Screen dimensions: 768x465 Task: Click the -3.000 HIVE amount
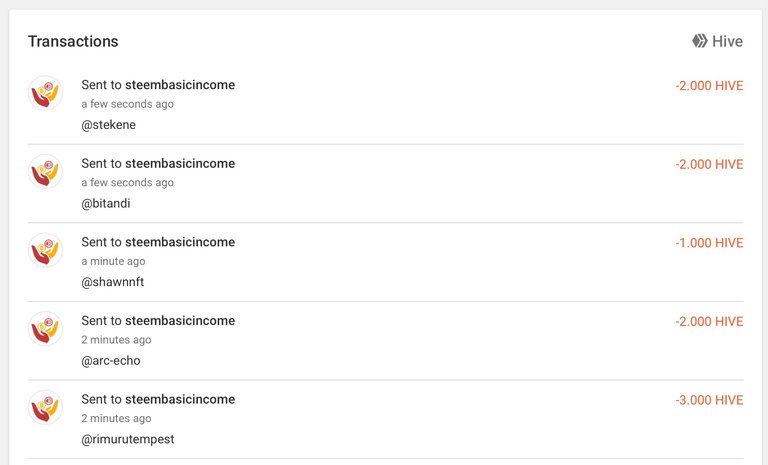pos(709,400)
